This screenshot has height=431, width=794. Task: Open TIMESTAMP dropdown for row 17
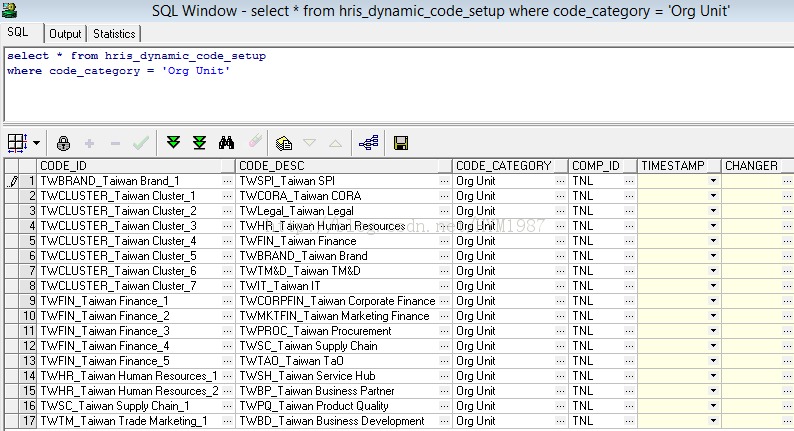click(713, 421)
